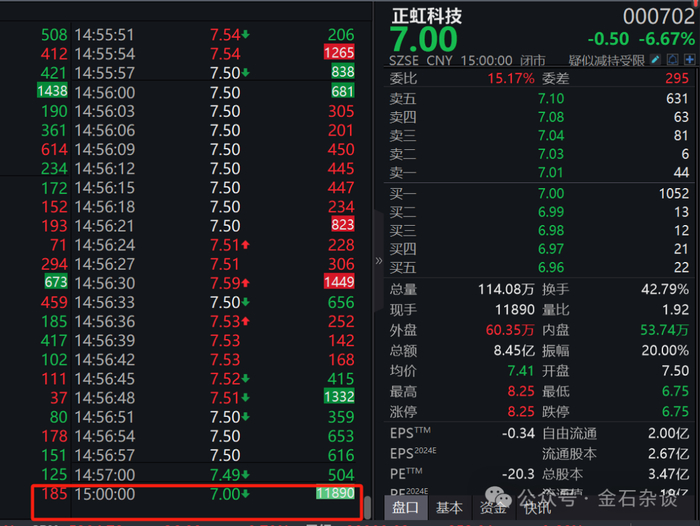This screenshot has height=526, width=700.
Task: Click the 7.52 price at 14:56:45
Action: pos(226,379)
